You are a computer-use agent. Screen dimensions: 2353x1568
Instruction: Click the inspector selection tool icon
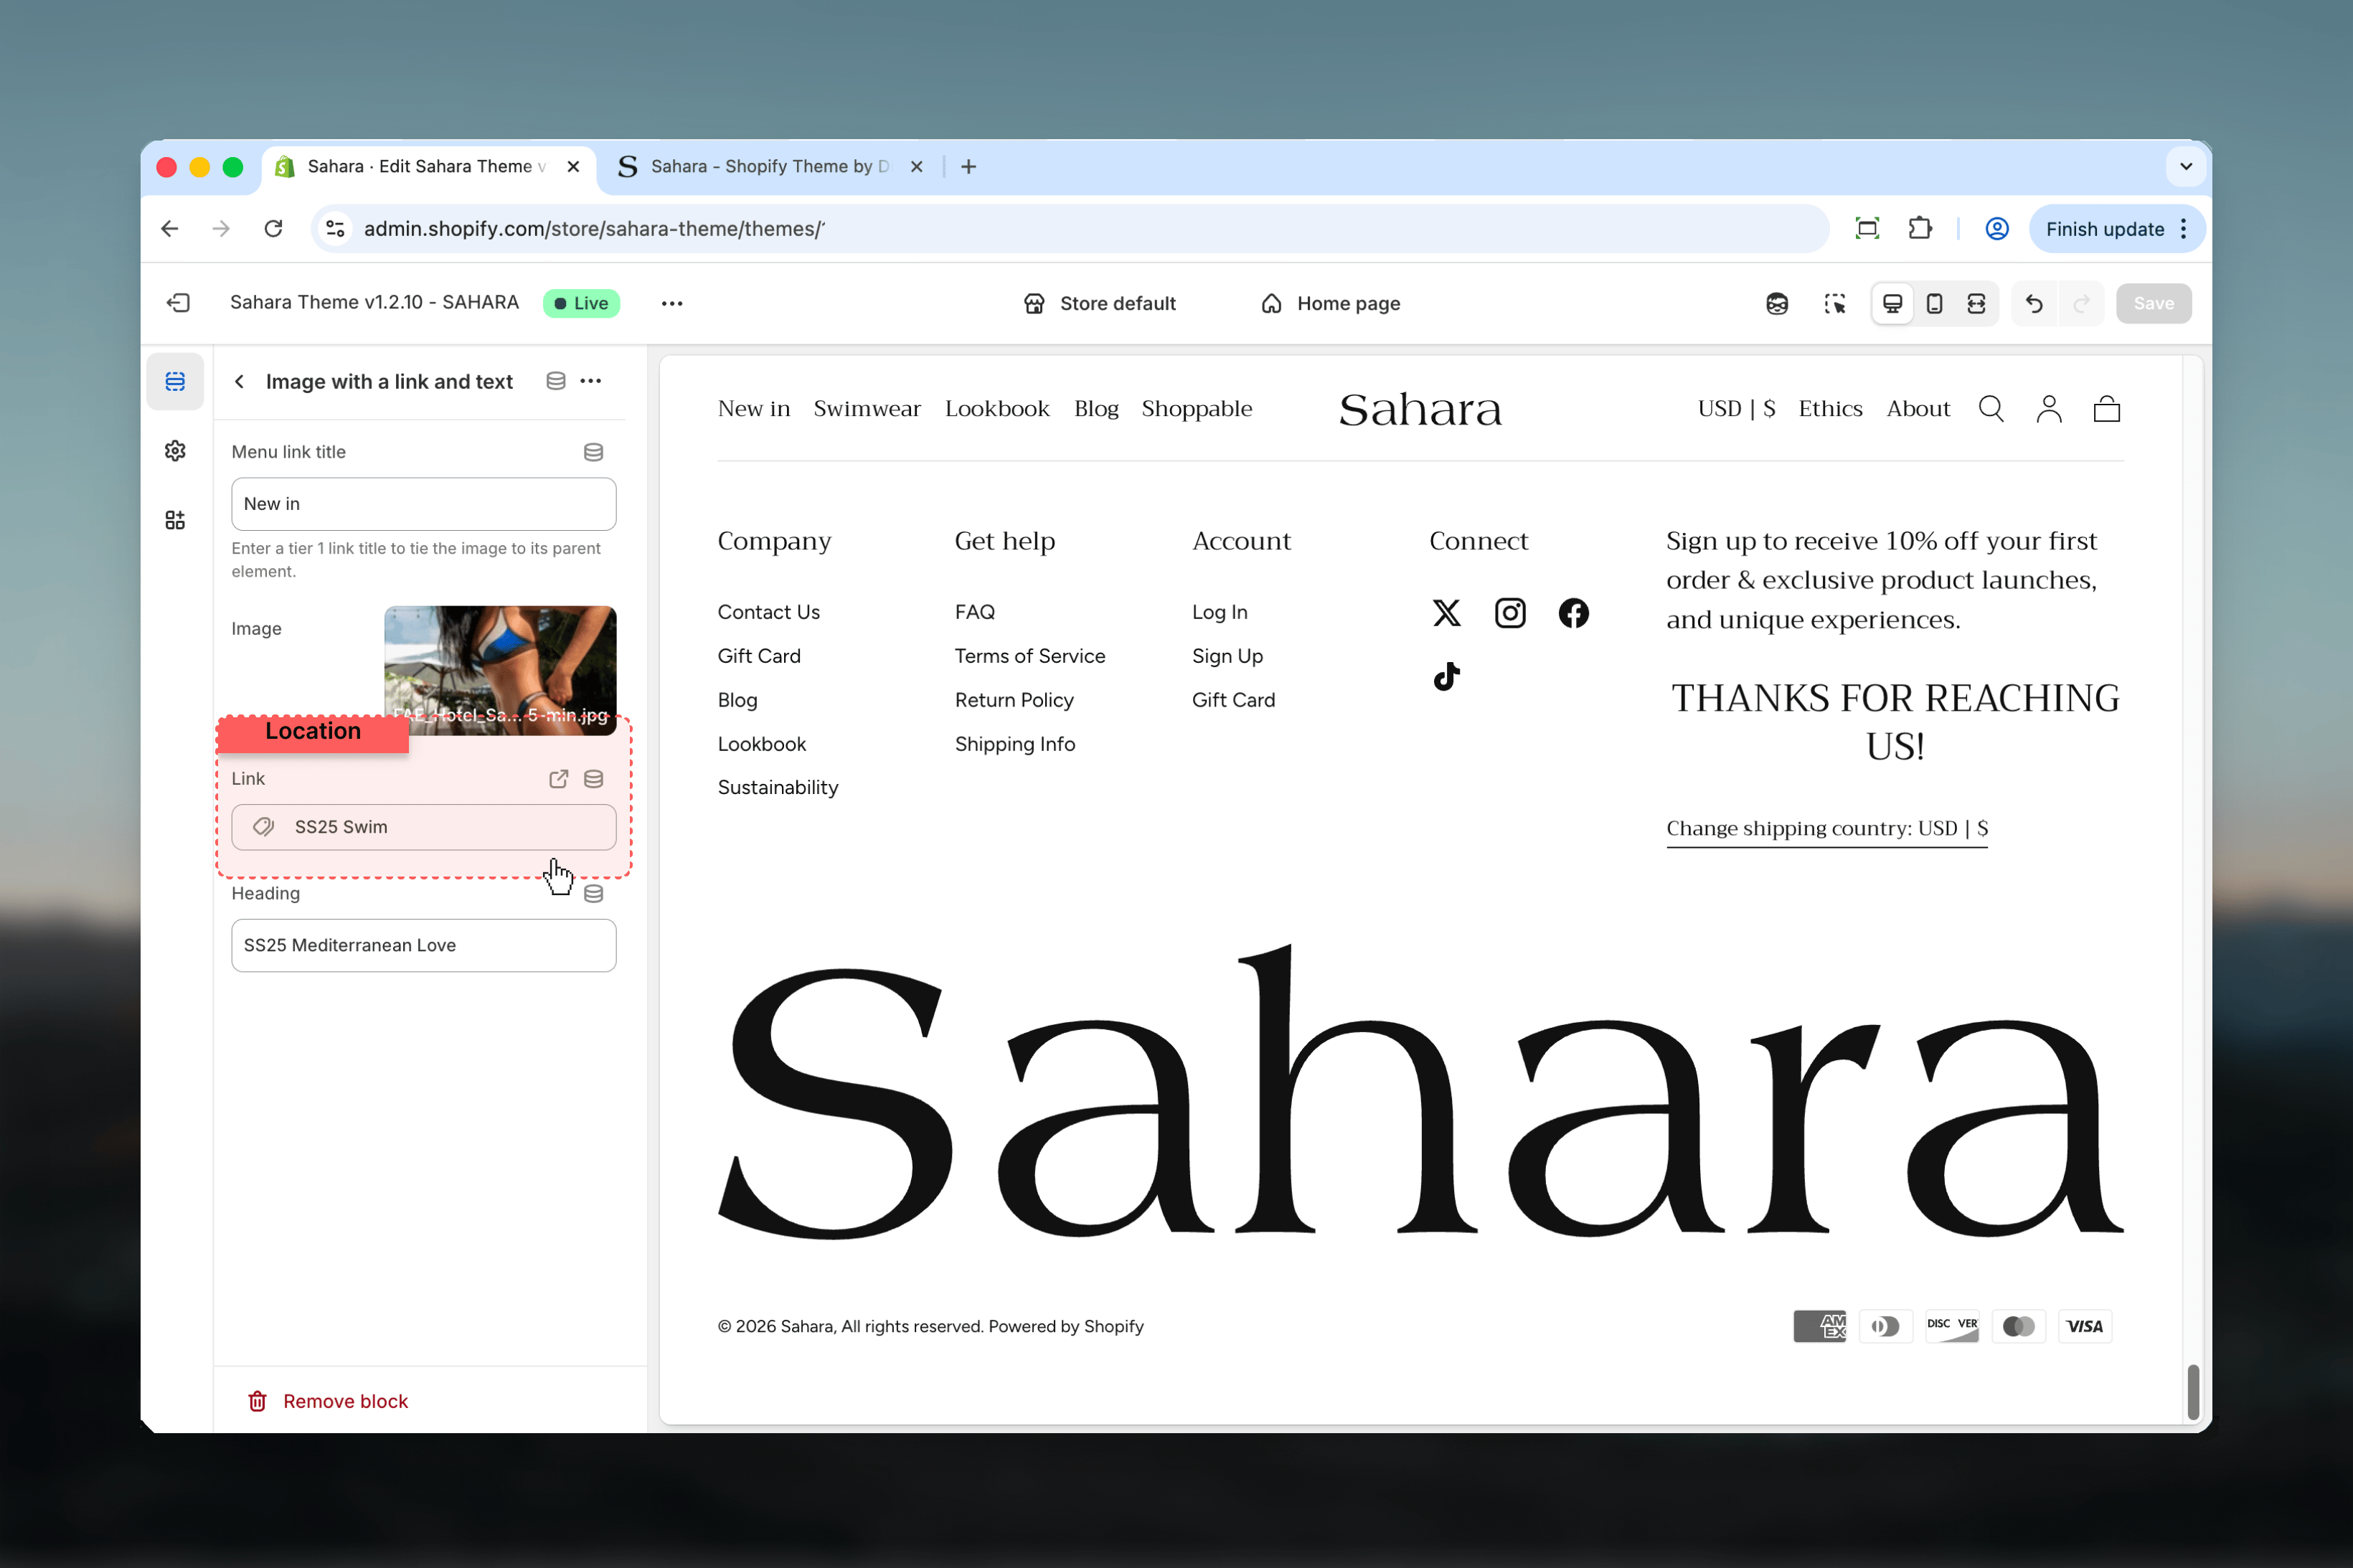pos(1835,304)
